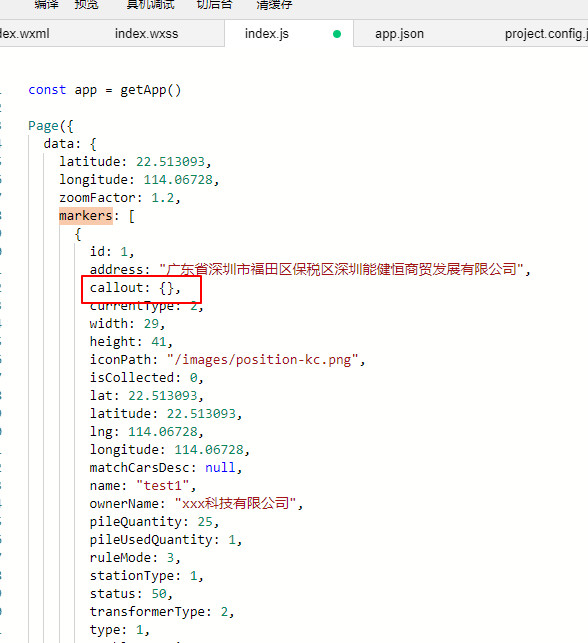Click the 'lng: 114.06728' line

(x=146, y=431)
